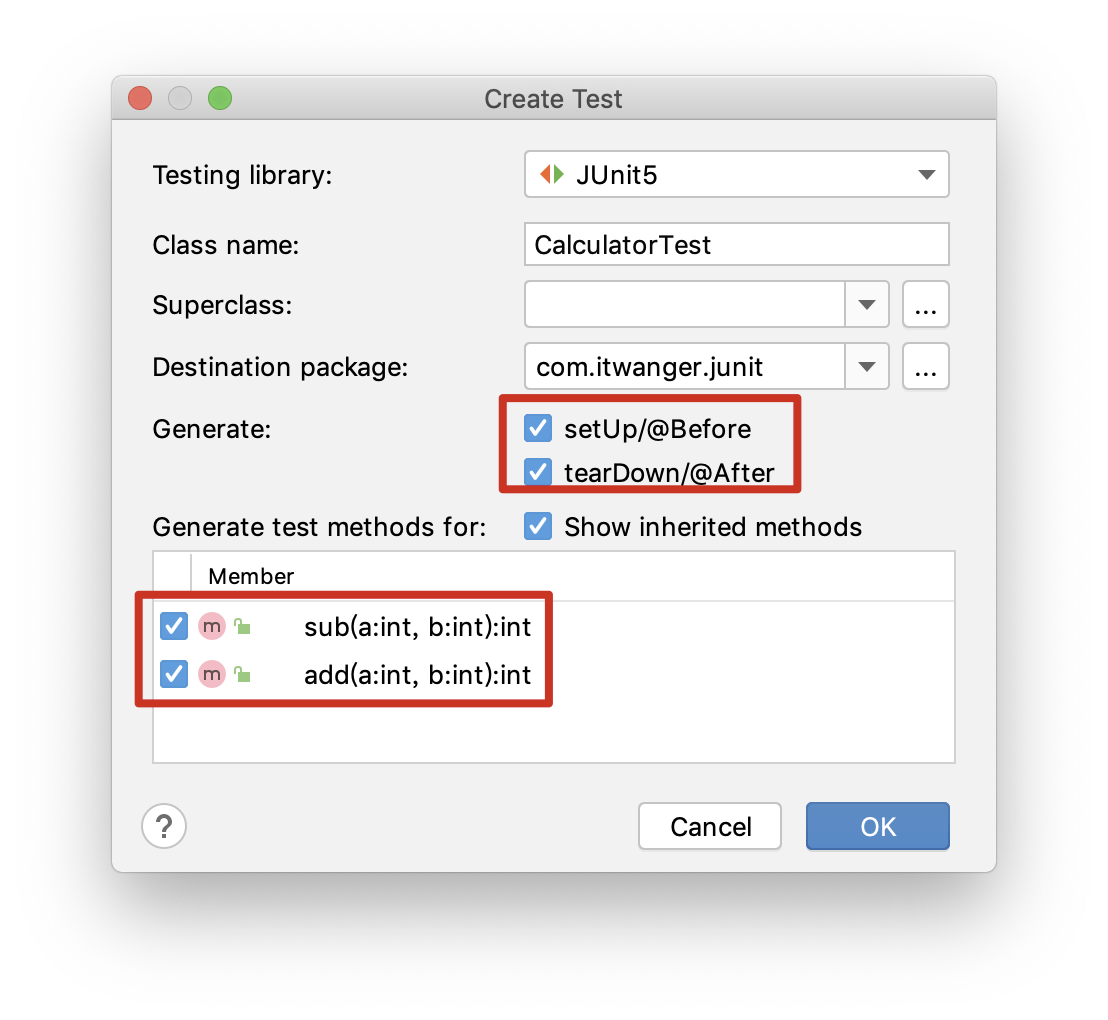This screenshot has width=1108, height=1020.
Task: Click the method icon beside add
Action: [x=212, y=675]
